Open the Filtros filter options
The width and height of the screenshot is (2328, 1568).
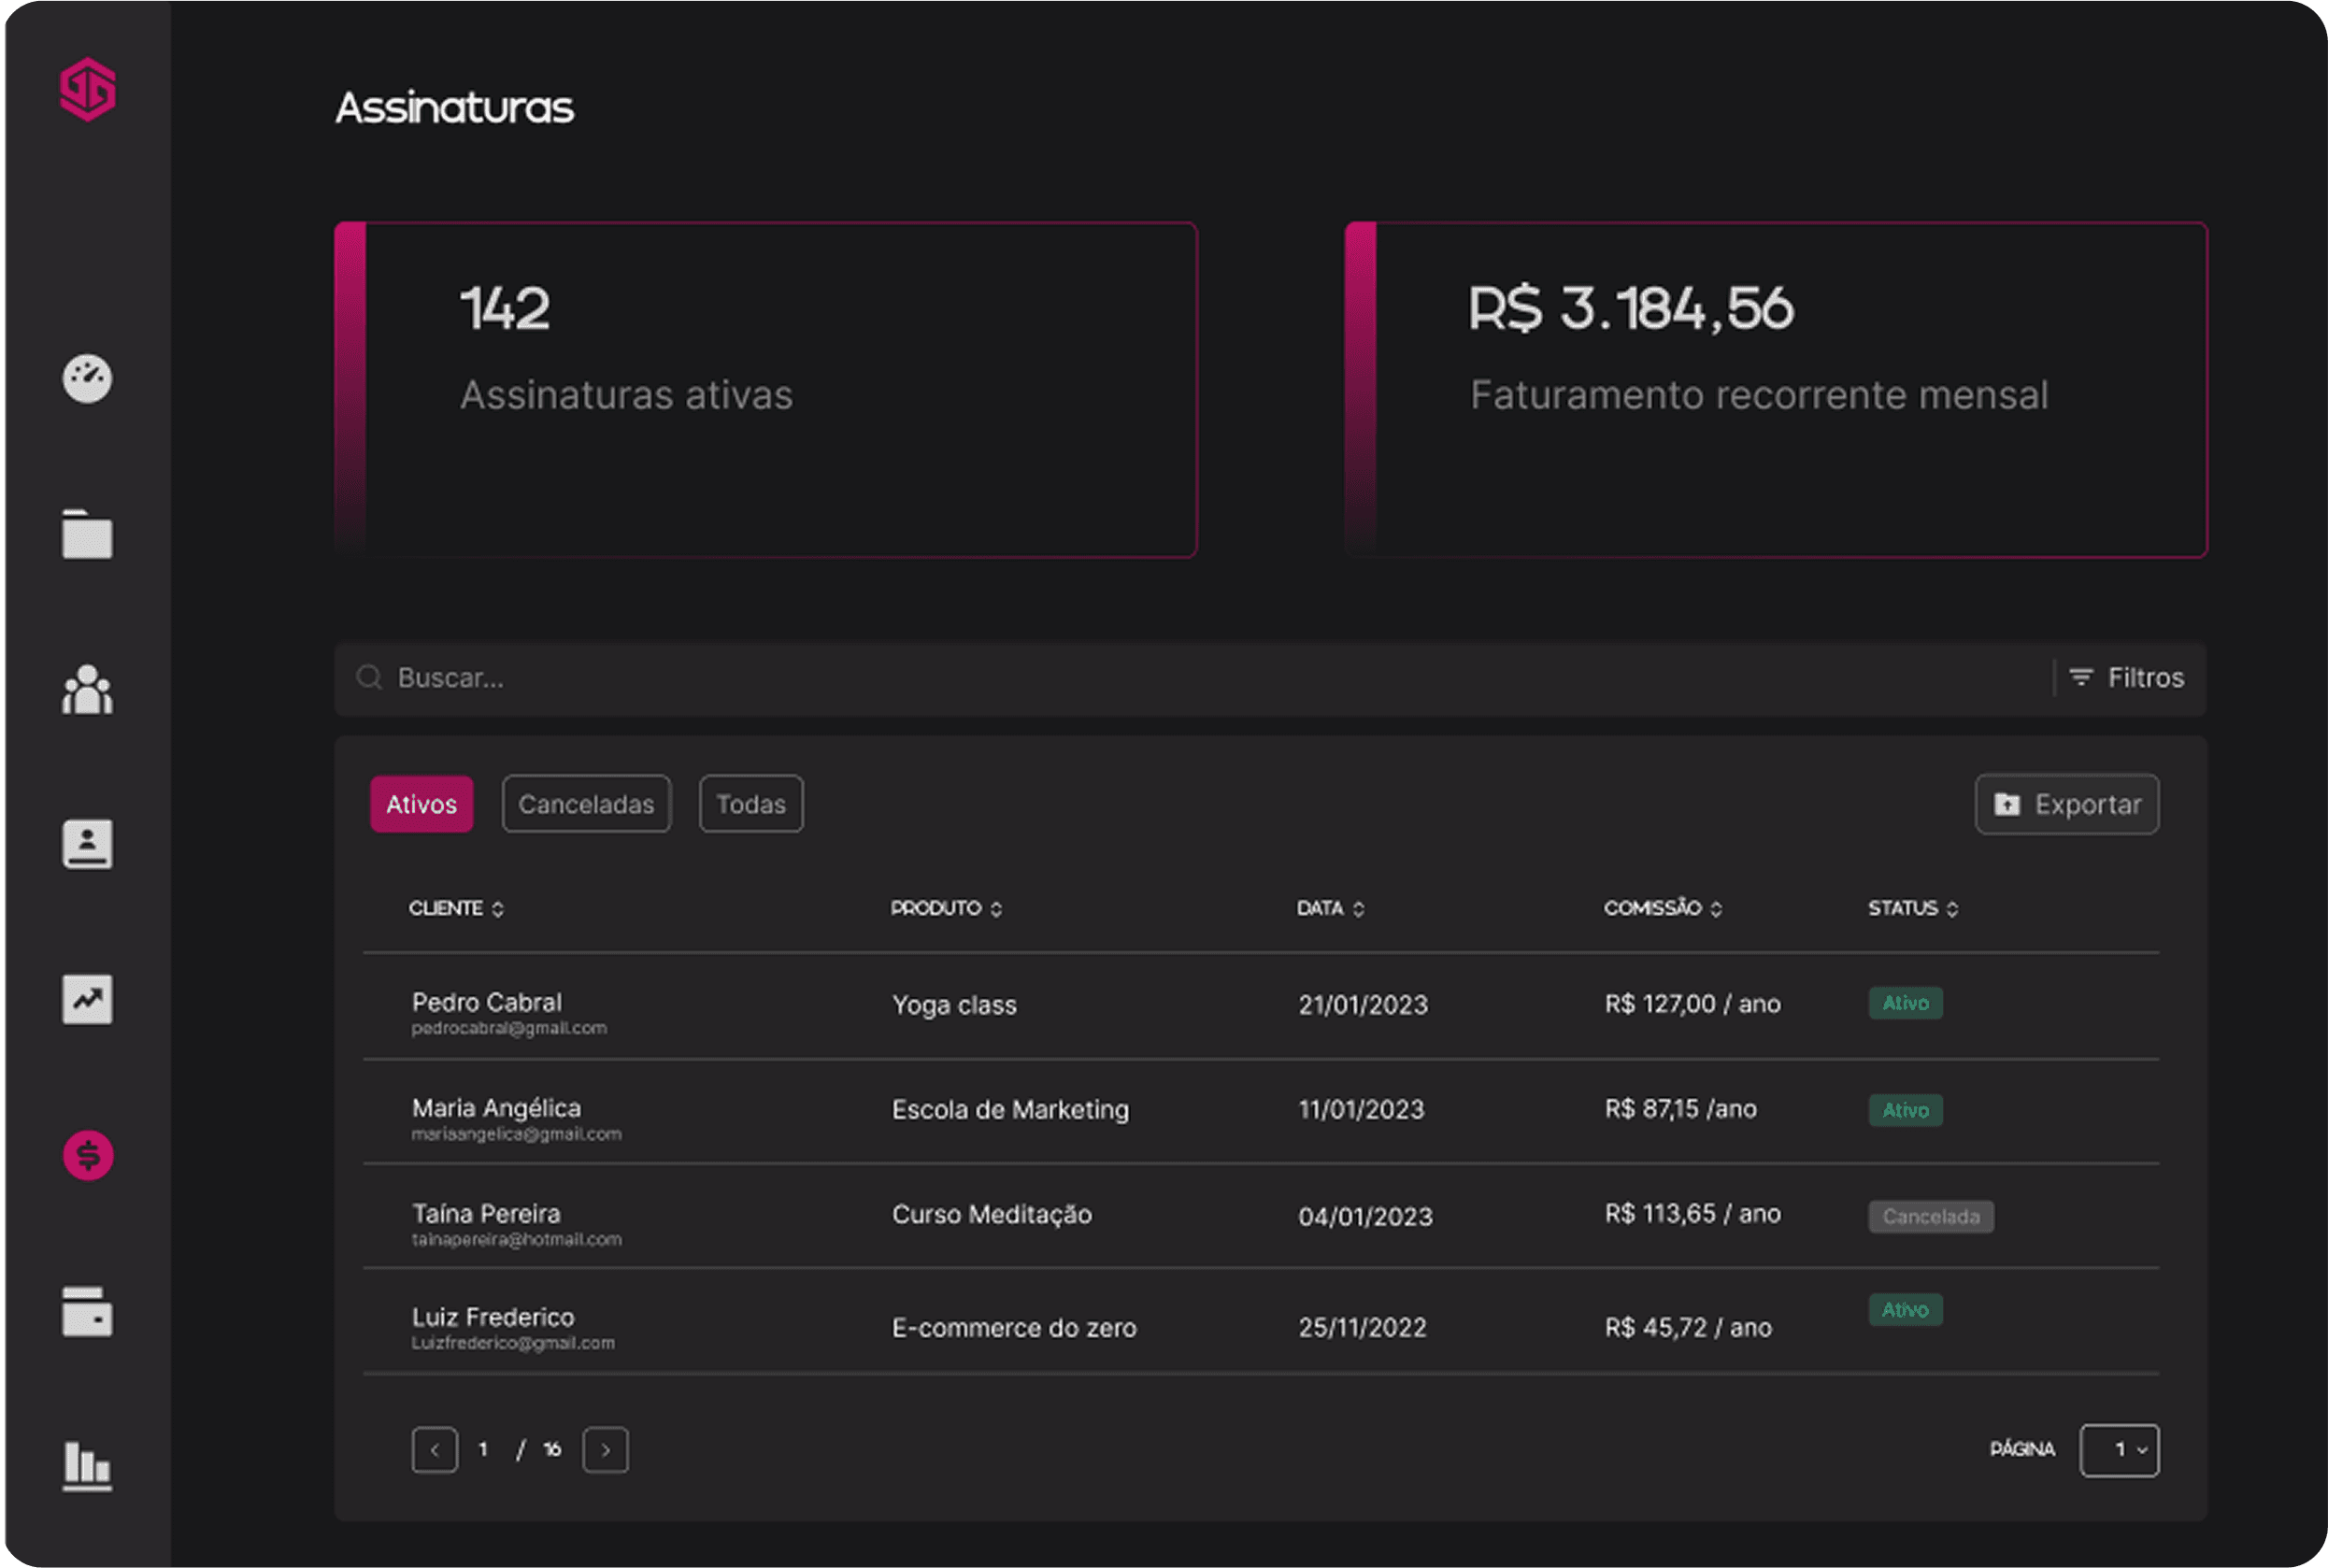click(2127, 678)
